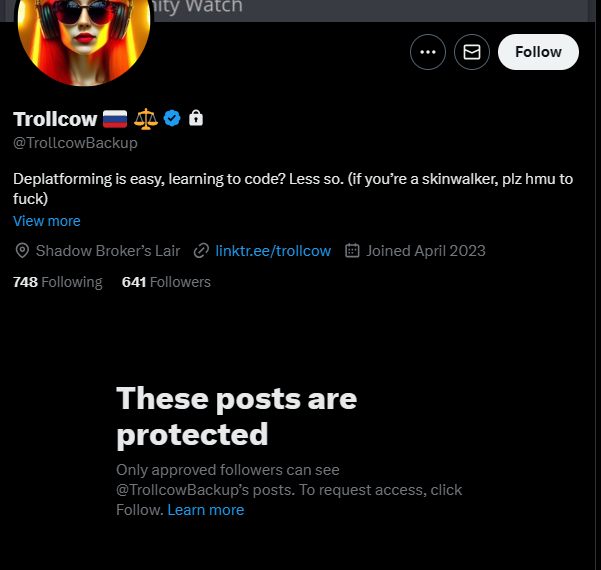Click the padlock protected-account icon
The width and height of the screenshot is (601, 570).
pyautogui.click(x=196, y=118)
